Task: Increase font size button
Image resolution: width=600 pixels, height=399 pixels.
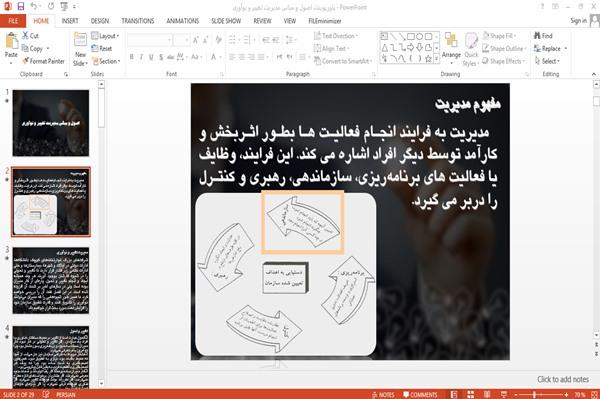Action: 196,40
